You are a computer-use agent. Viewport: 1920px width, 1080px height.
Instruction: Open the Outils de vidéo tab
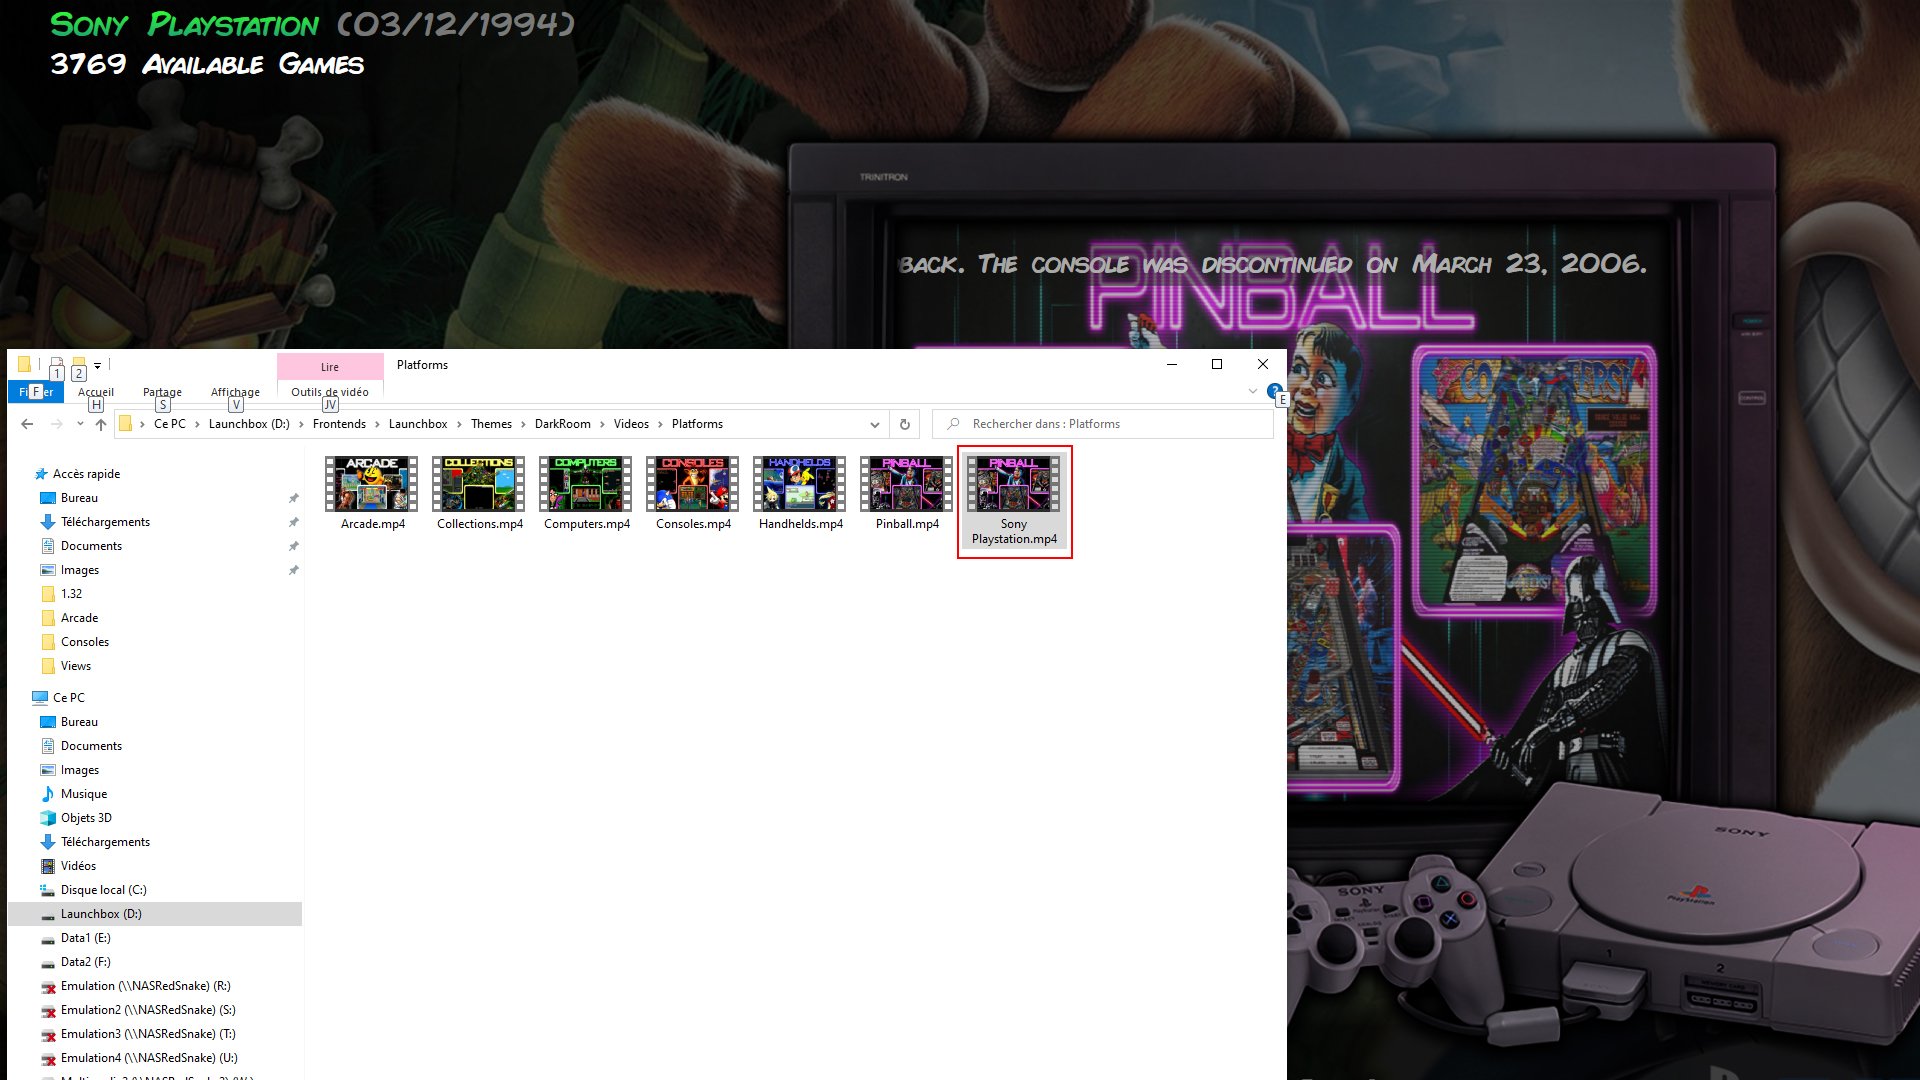(330, 392)
